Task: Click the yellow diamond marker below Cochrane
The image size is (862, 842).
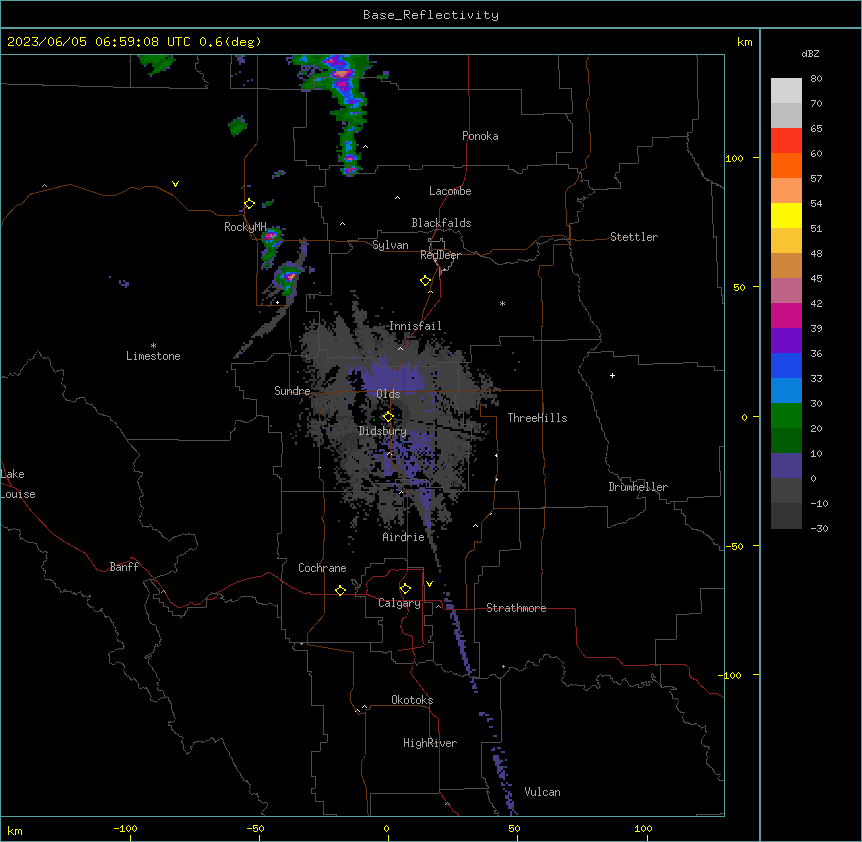Action: (340, 590)
